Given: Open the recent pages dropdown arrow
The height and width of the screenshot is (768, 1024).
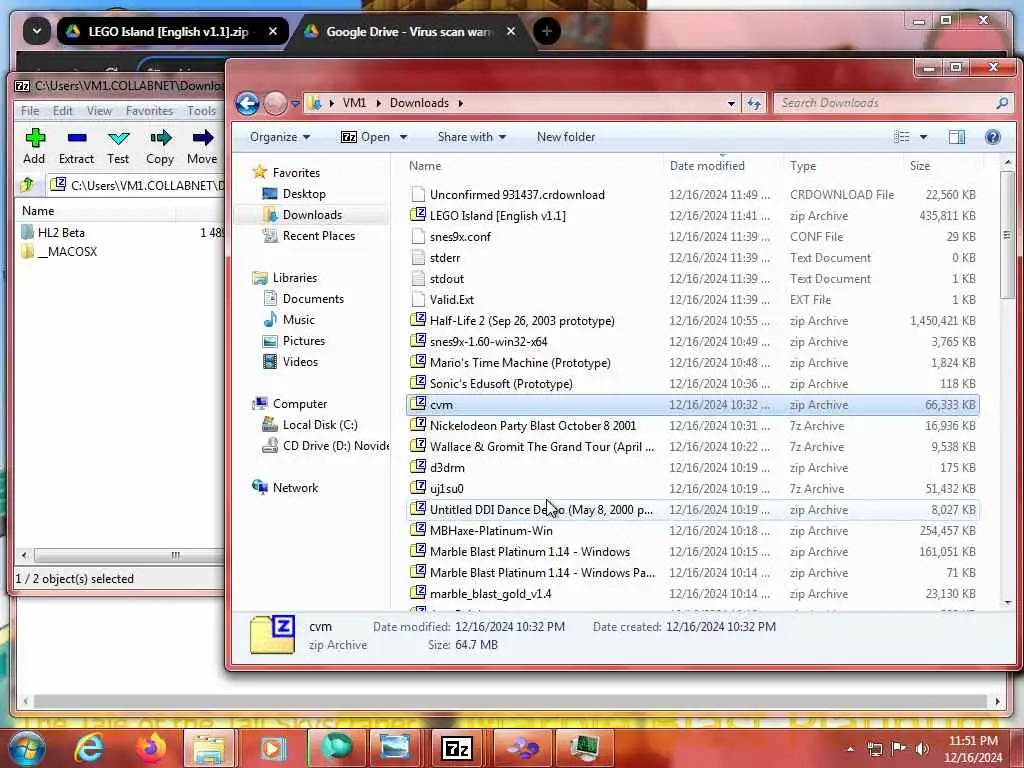Looking at the screenshot, I should point(295,103).
